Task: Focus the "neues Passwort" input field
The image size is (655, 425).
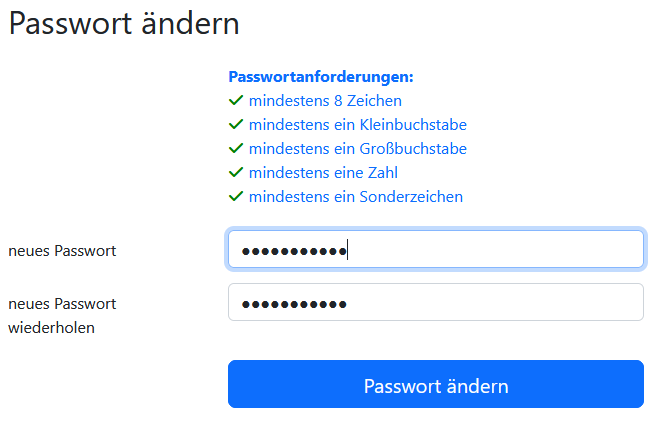Action: (490, 250)
